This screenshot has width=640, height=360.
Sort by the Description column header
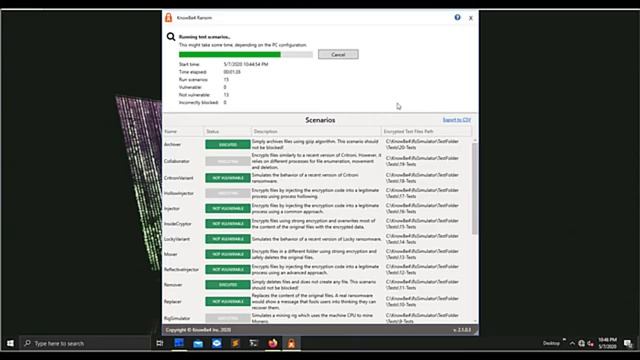point(316,131)
